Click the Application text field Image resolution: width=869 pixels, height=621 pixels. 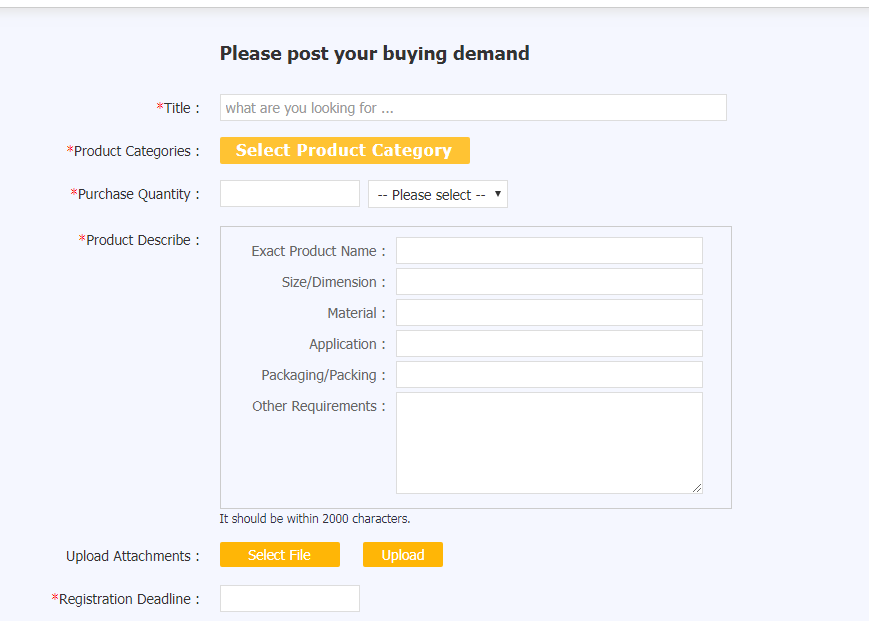549,344
